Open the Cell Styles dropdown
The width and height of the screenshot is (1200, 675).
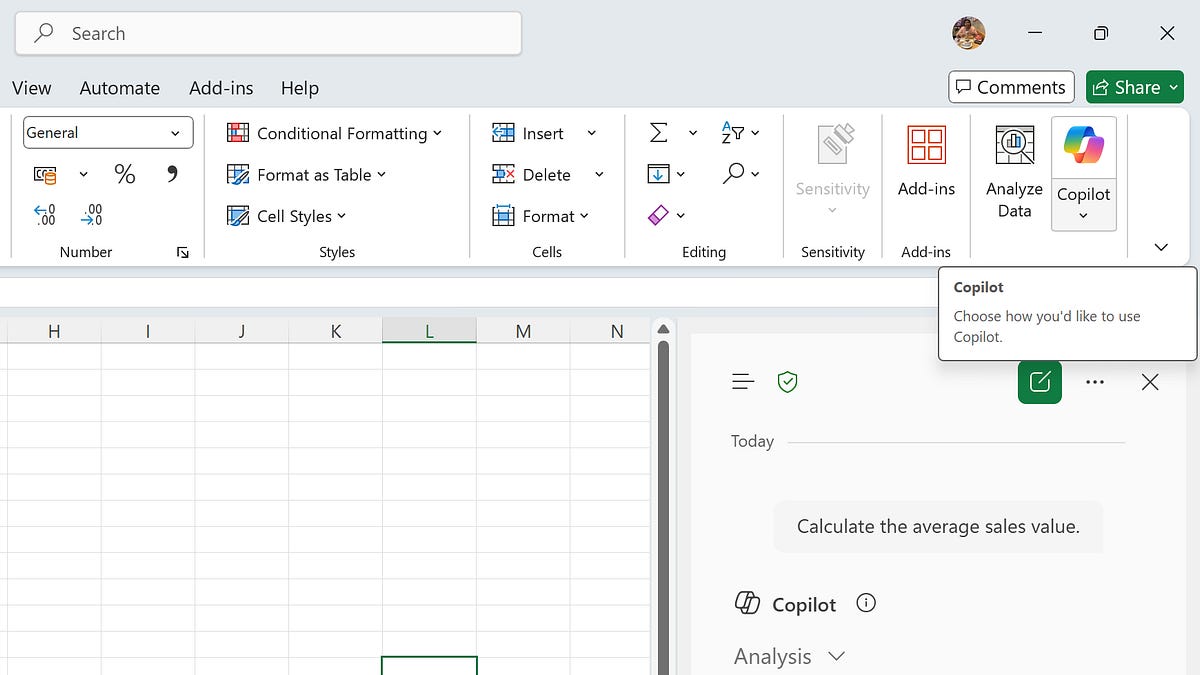pyautogui.click(x=287, y=215)
